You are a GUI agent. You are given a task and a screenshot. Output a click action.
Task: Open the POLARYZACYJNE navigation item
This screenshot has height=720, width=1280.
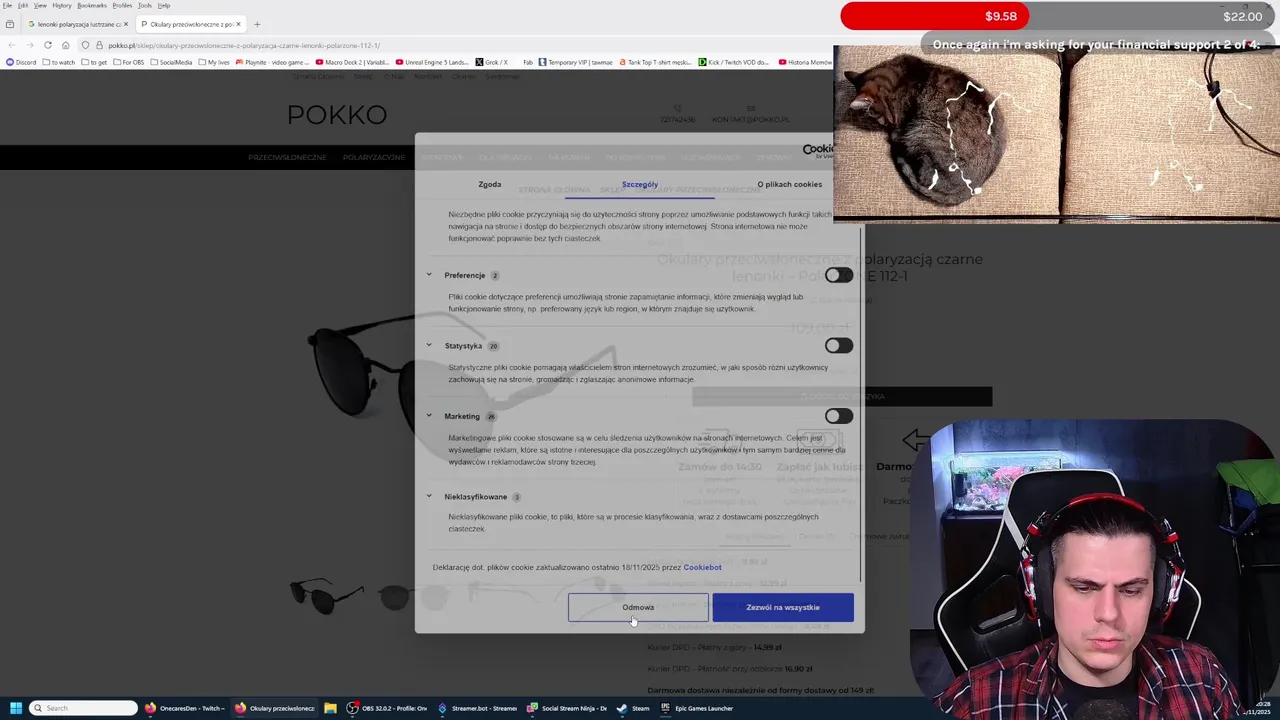(374, 157)
